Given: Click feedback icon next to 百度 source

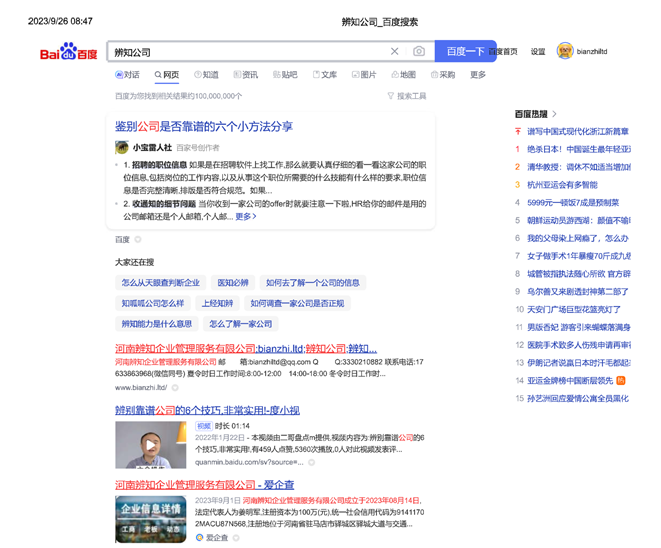Looking at the screenshot, I should [138, 239].
